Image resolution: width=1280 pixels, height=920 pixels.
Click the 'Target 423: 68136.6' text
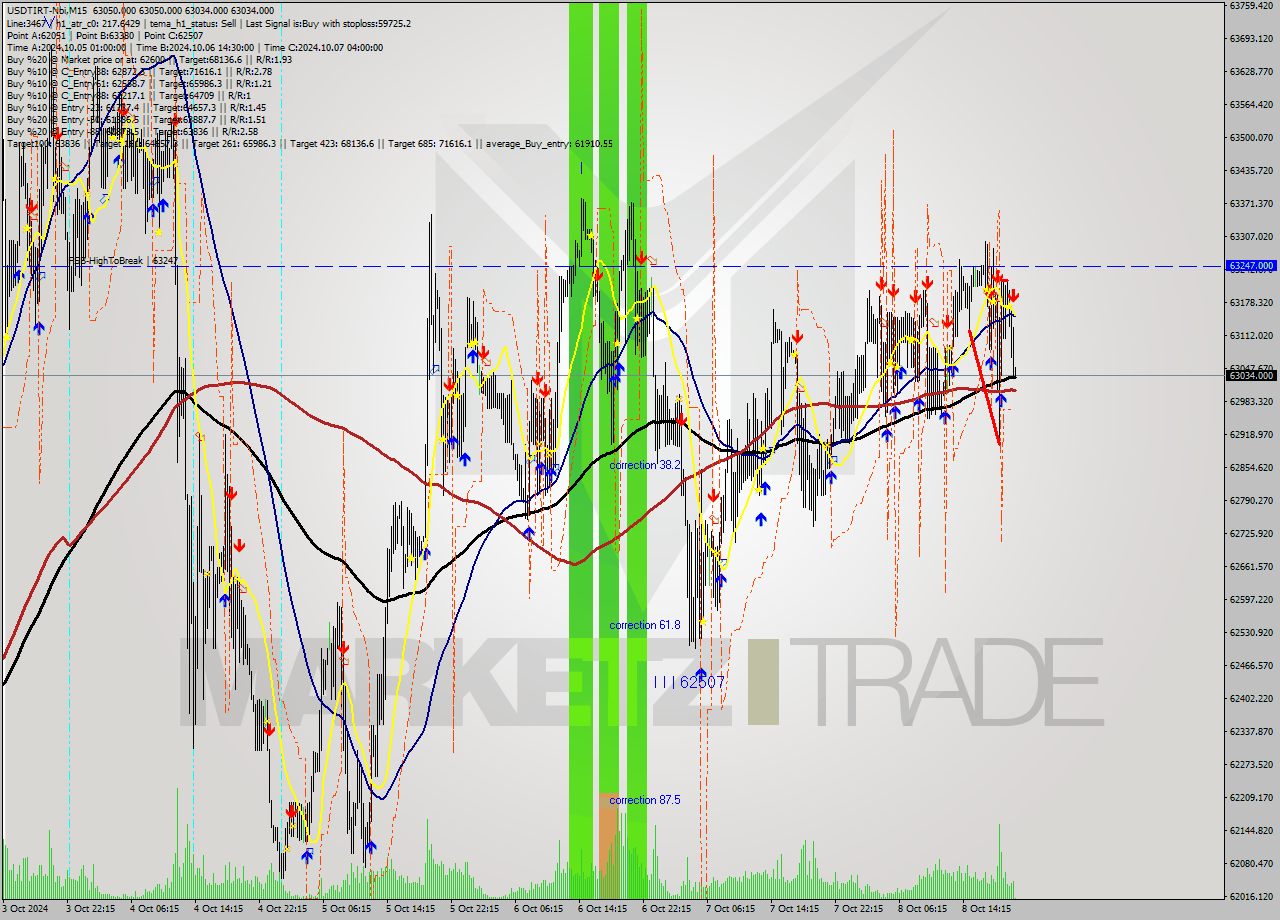click(x=330, y=144)
